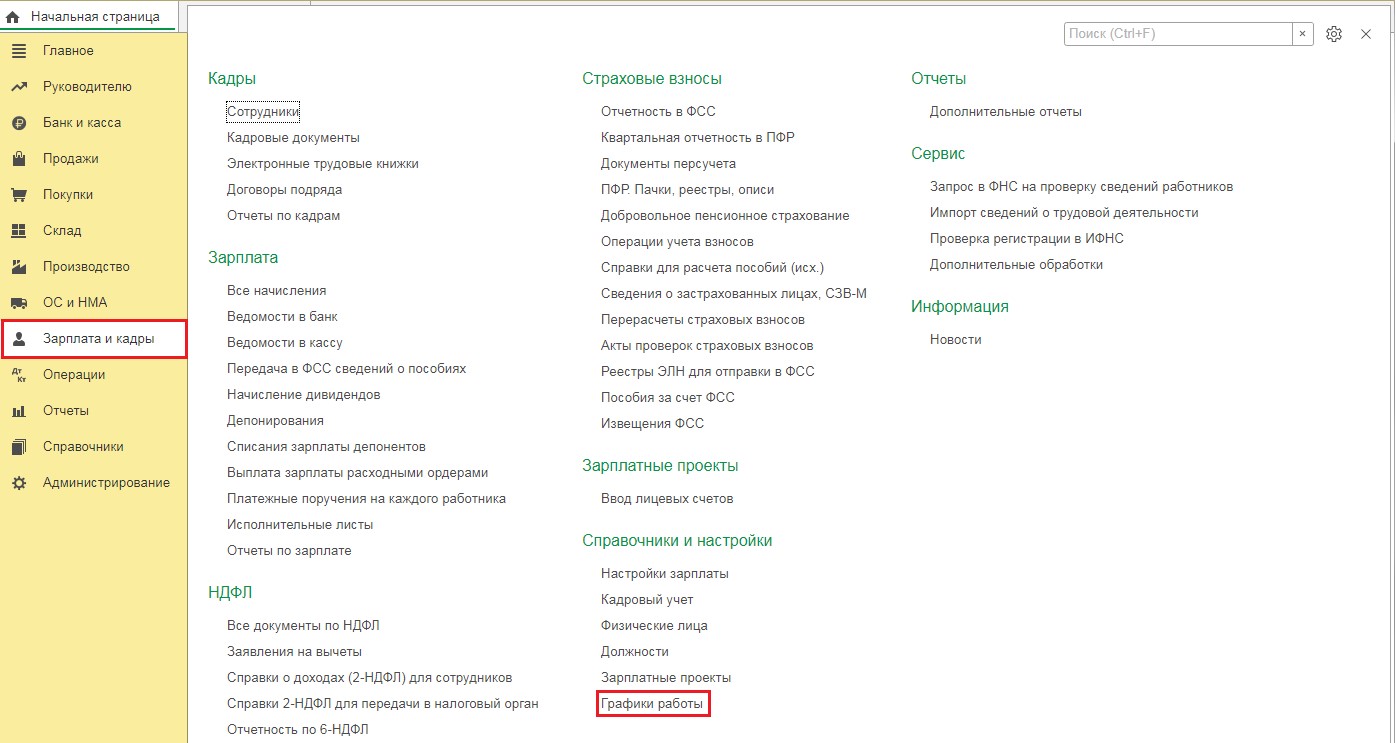
Task: Clear the search field with the x button
Action: point(1302,34)
